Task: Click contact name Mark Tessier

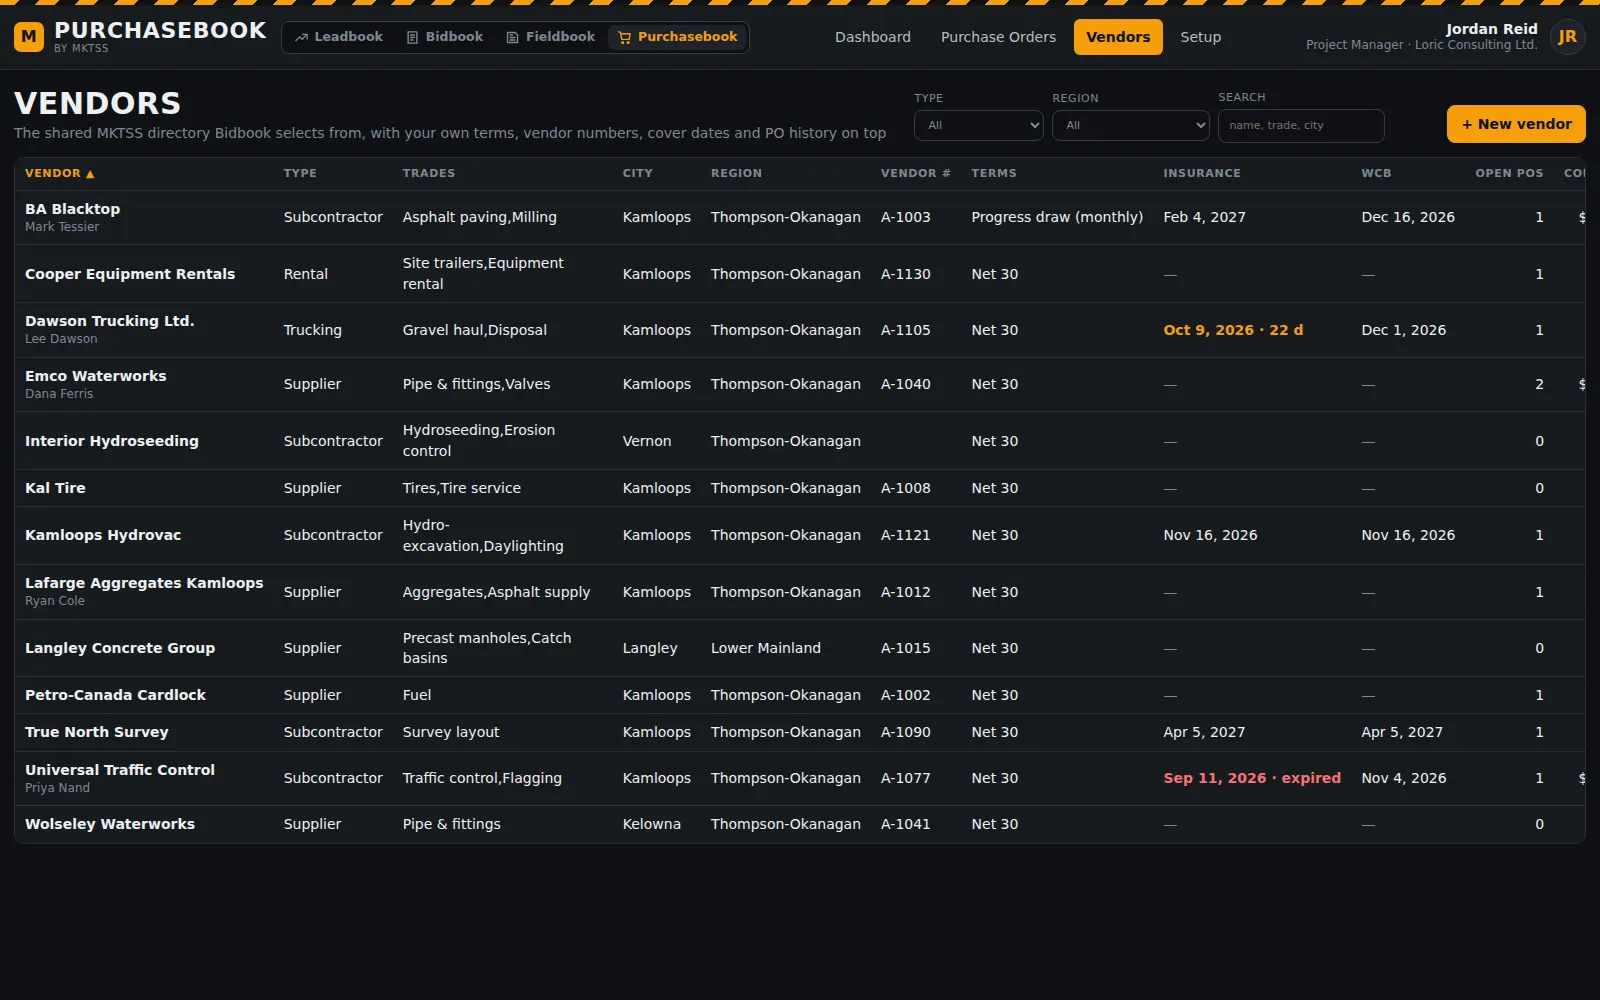Action: (62, 227)
